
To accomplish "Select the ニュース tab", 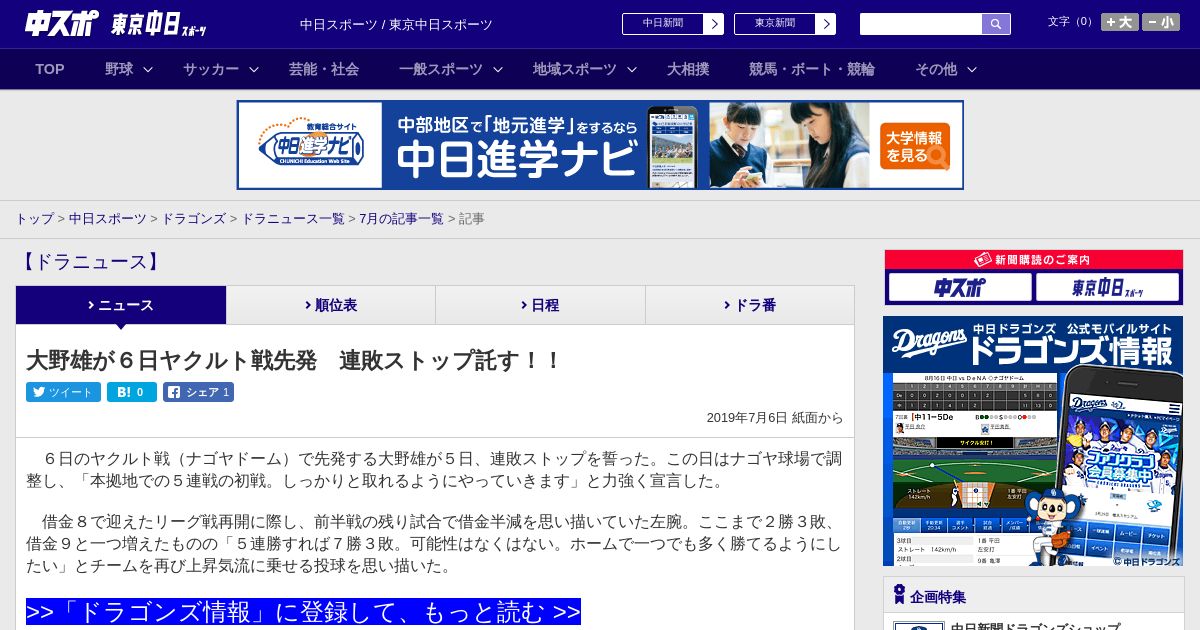I will [121, 305].
